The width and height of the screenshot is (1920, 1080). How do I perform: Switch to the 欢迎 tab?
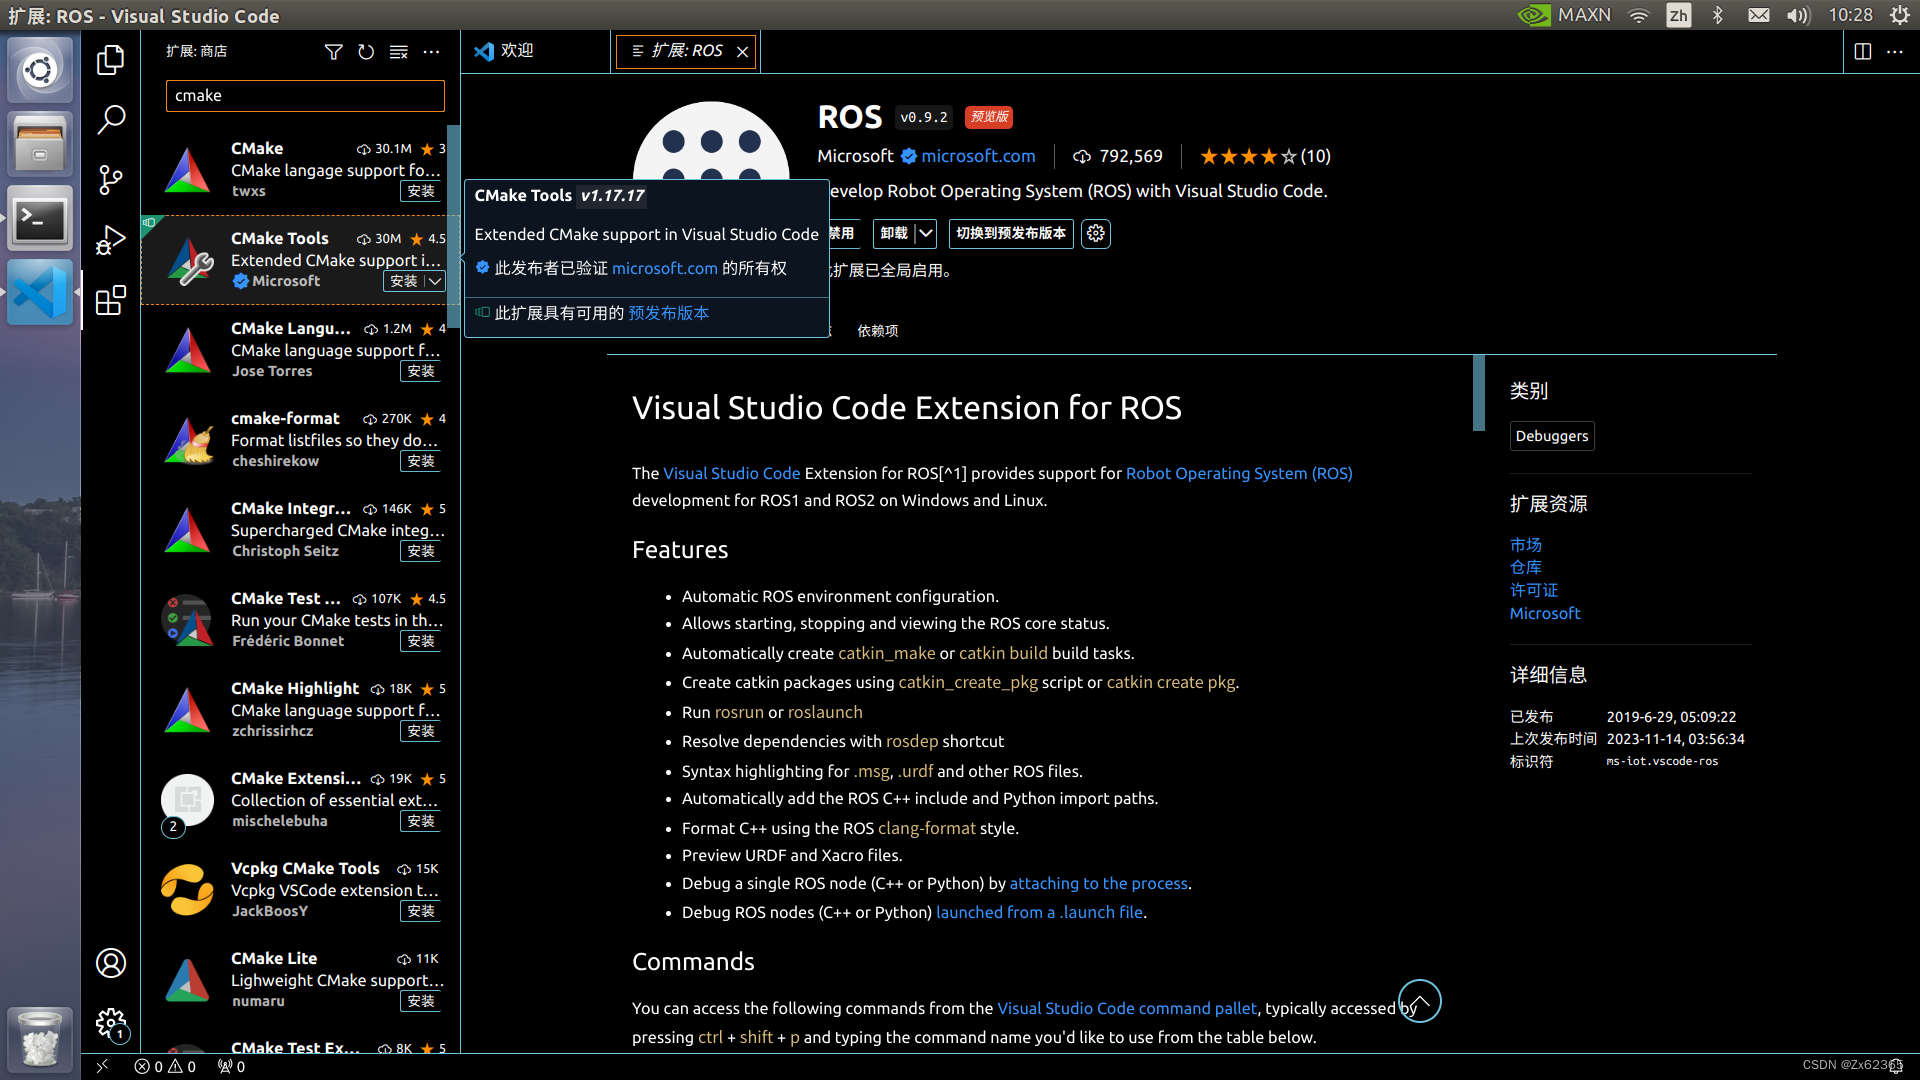[x=505, y=51]
